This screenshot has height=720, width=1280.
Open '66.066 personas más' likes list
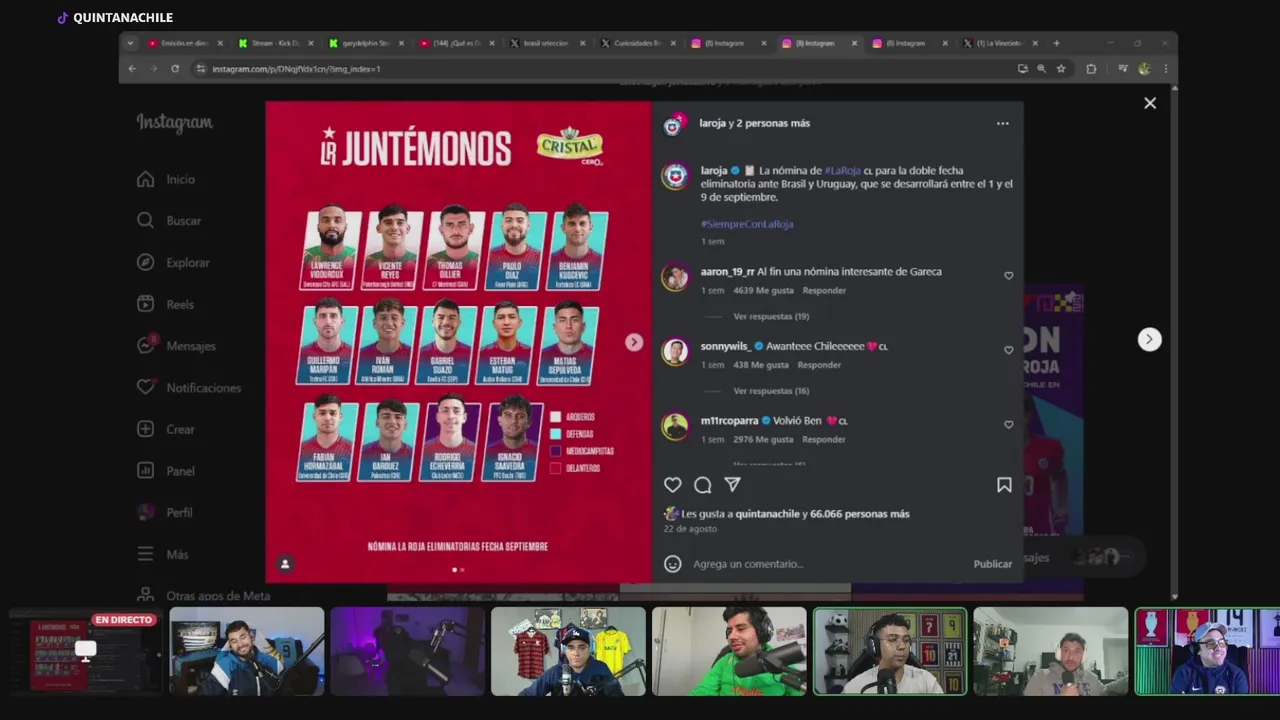[x=860, y=514]
